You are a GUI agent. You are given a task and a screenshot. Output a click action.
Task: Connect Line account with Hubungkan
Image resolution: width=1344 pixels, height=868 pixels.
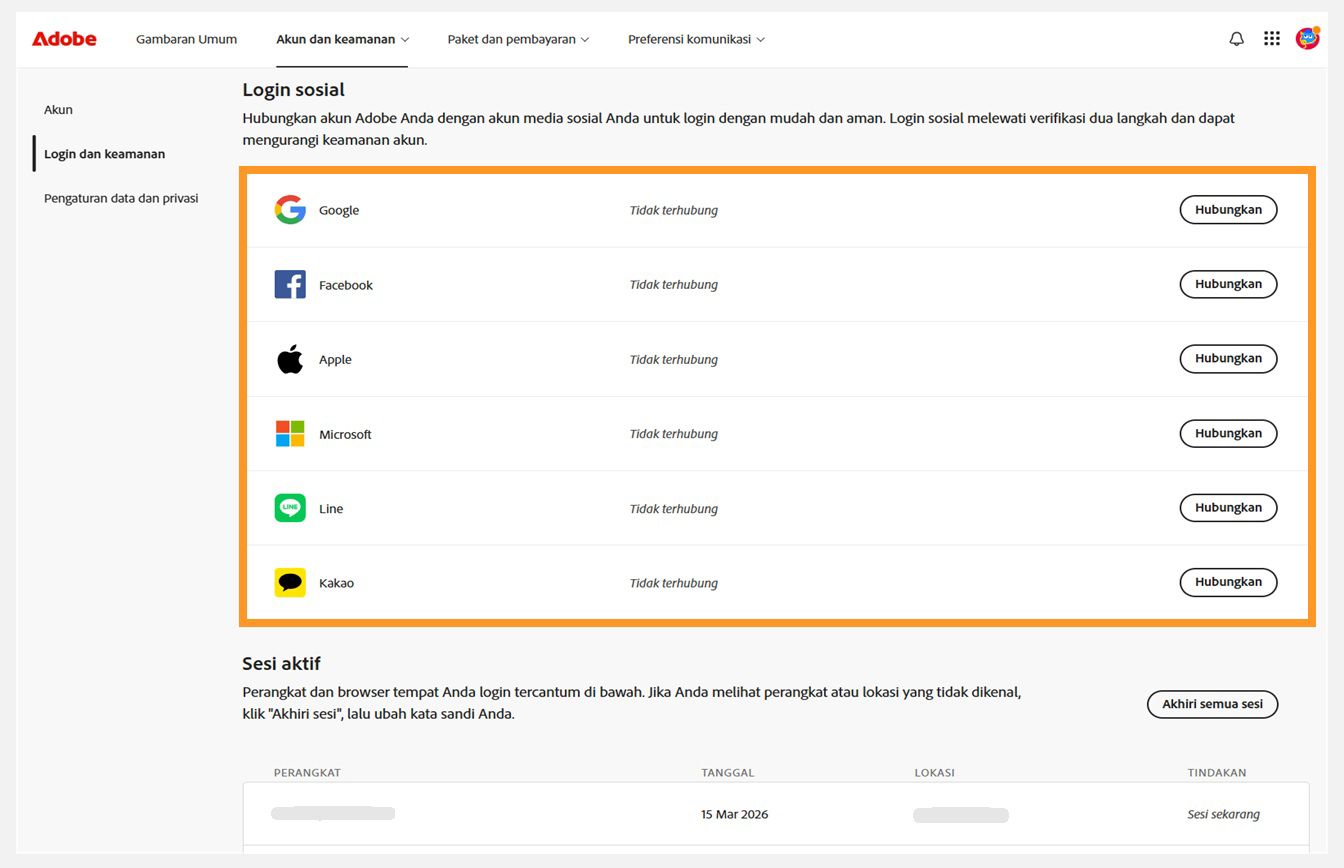[1228, 507]
